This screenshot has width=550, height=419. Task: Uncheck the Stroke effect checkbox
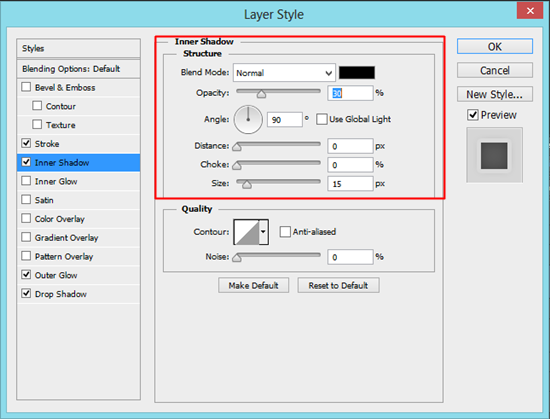coord(26,143)
